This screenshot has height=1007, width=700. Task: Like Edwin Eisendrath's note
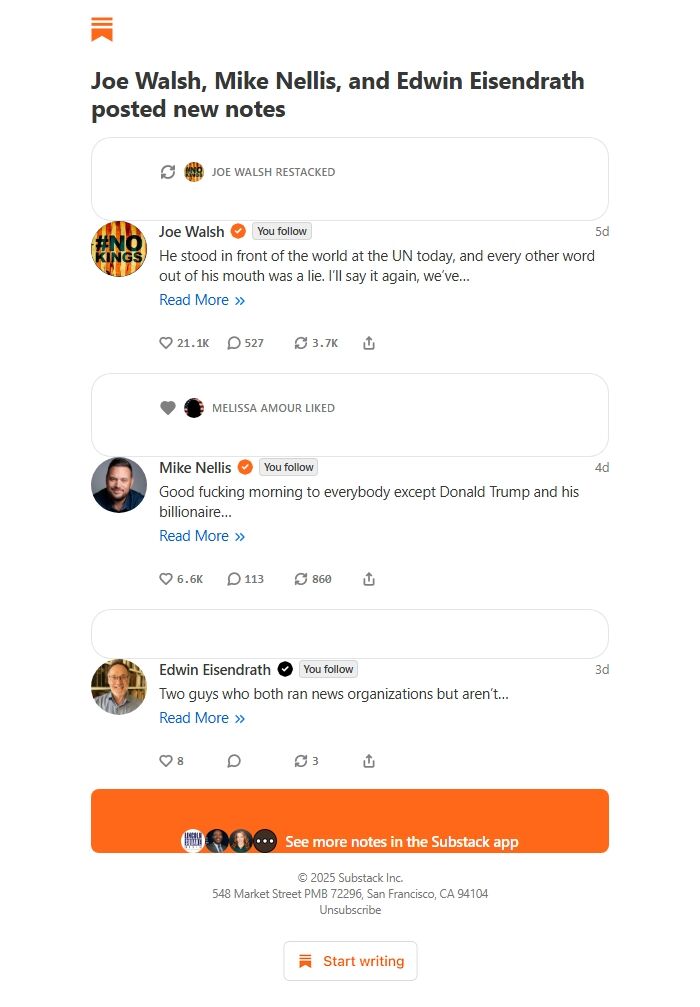click(166, 760)
